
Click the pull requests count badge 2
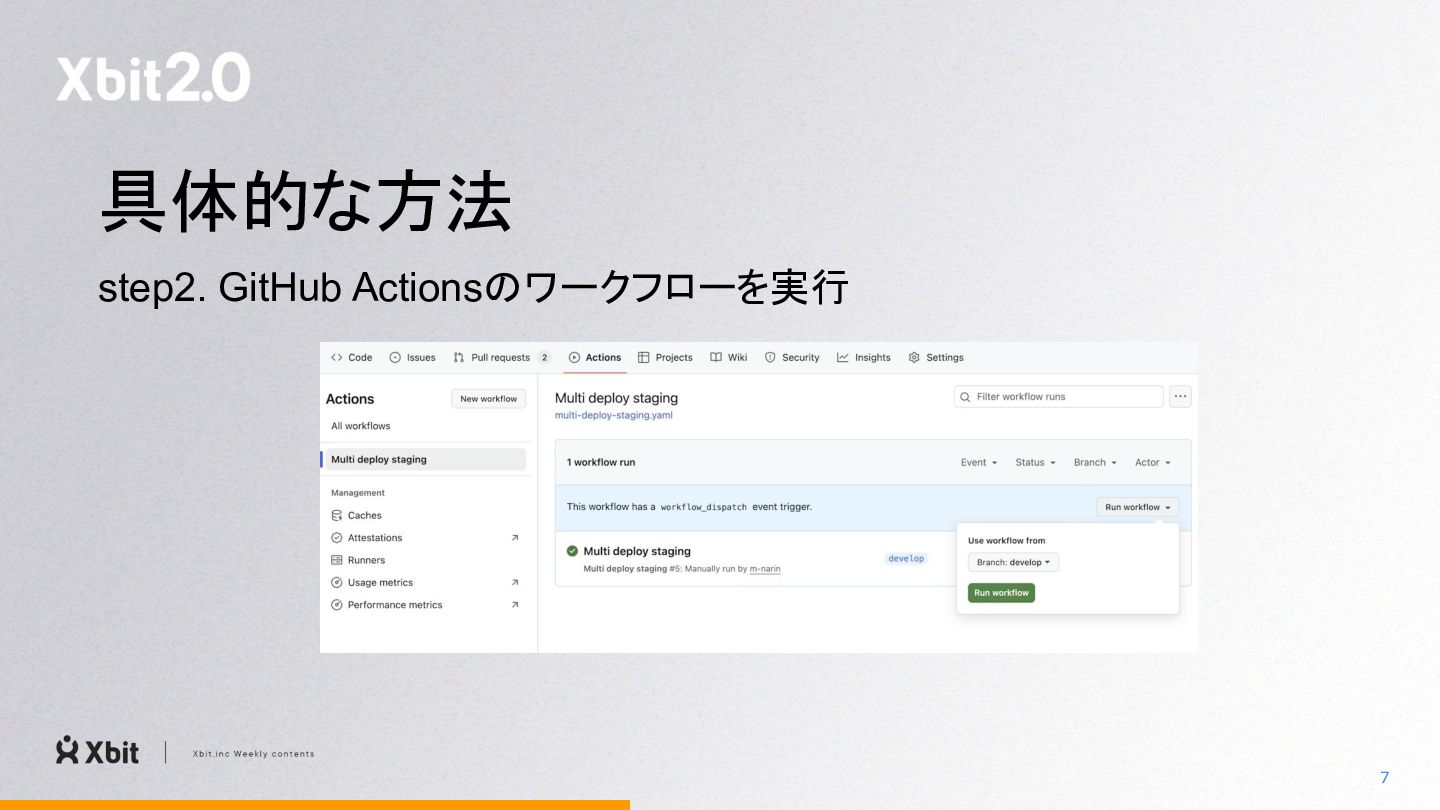point(544,357)
